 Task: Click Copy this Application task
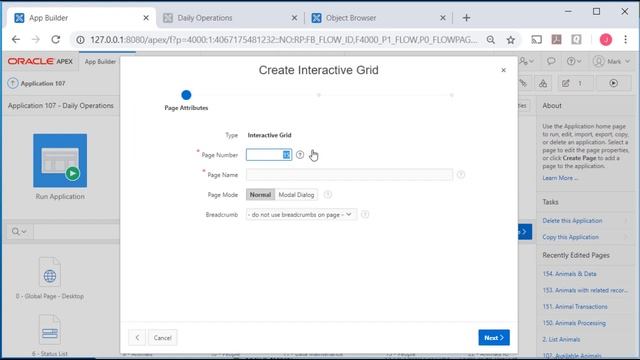tap(571, 237)
